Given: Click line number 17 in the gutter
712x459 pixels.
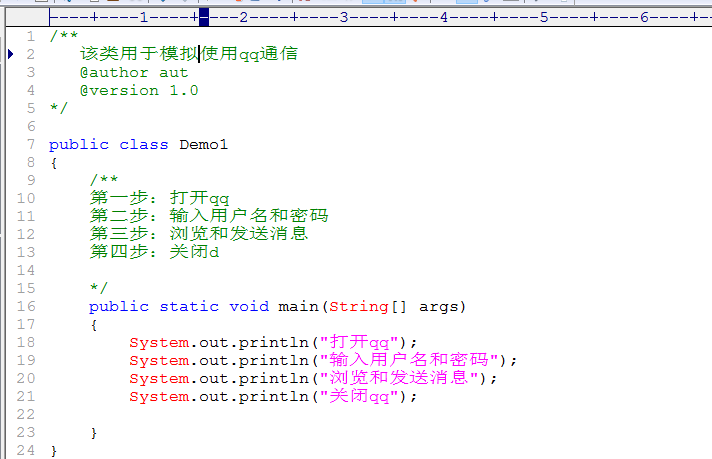Looking at the screenshot, I should coord(26,324).
